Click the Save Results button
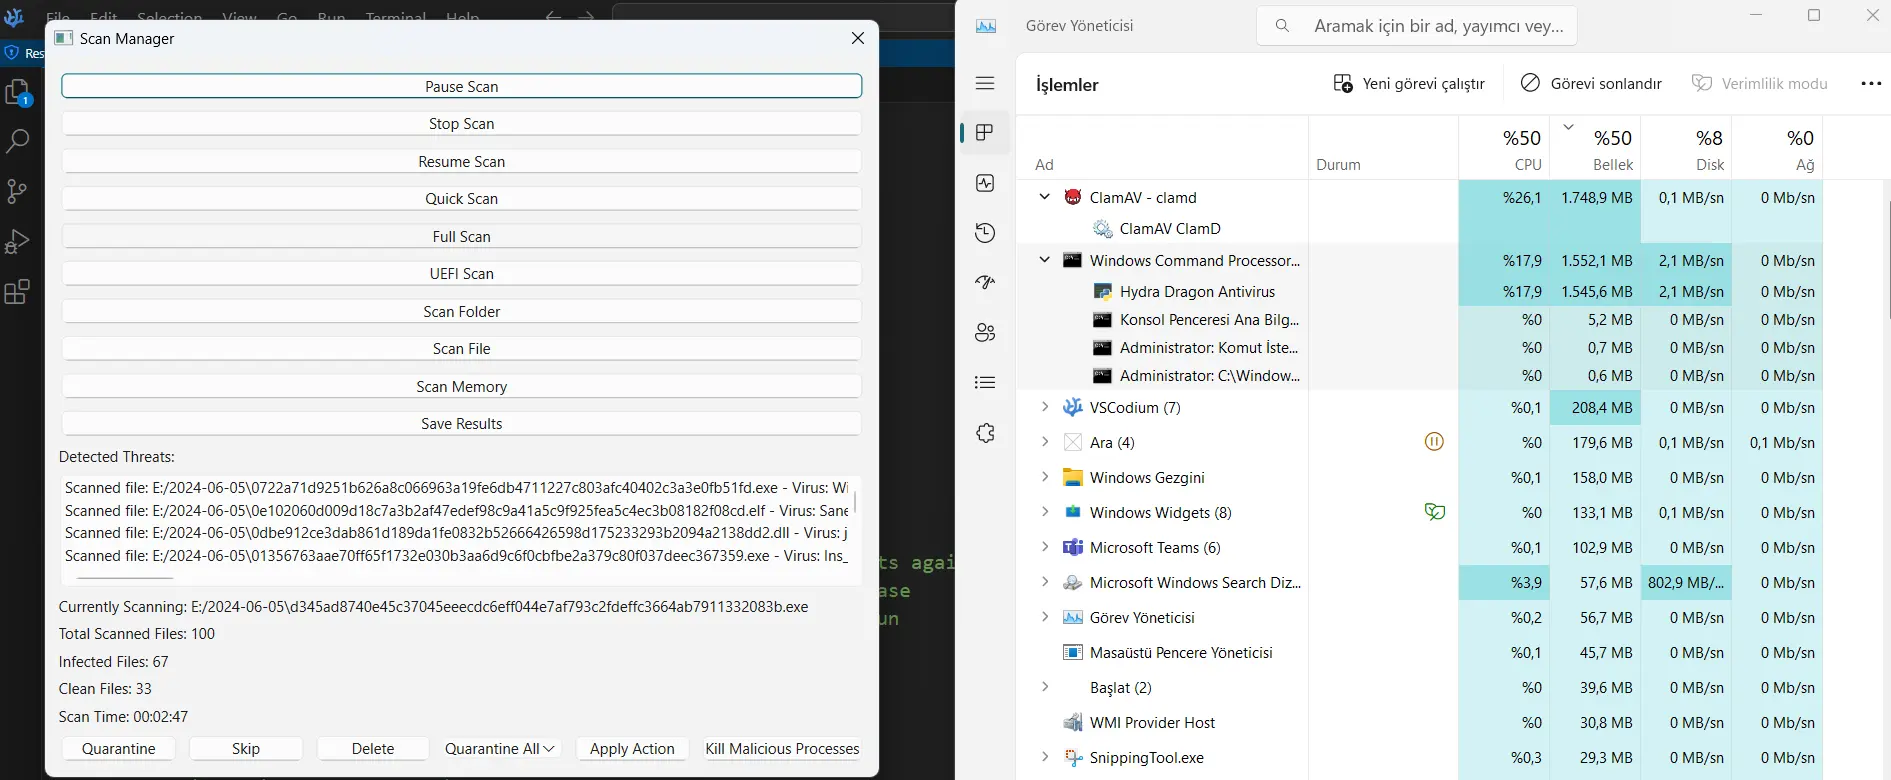This screenshot has height=780, width=1891. [x=461, y=424]
